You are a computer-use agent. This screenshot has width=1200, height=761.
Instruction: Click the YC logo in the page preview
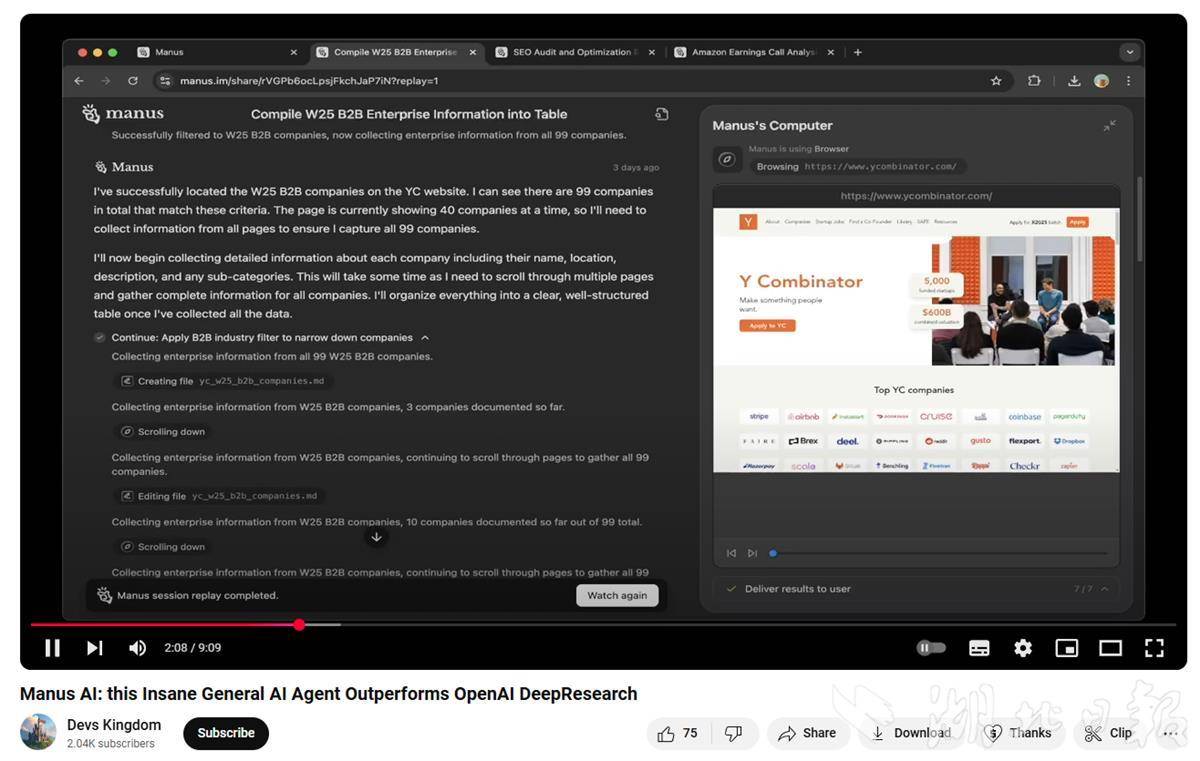click(x=748, y=222)
